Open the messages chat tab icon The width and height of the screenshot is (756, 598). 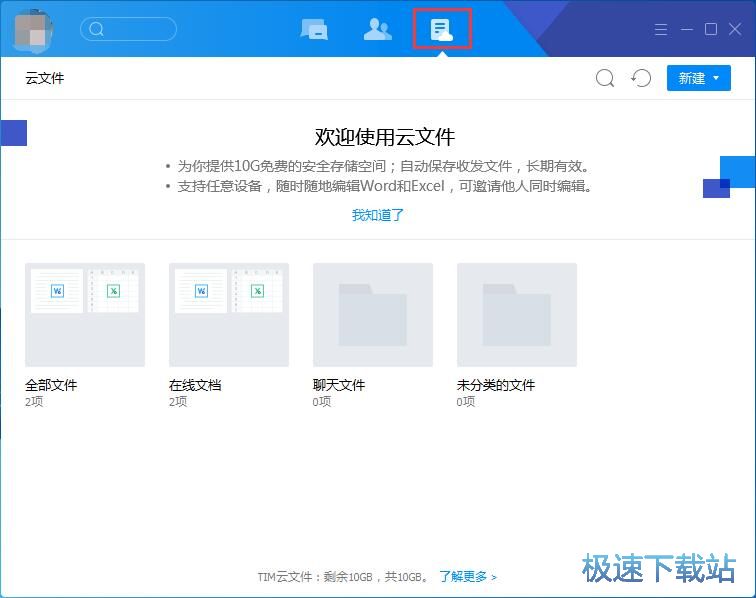click(x=314, y=29)
